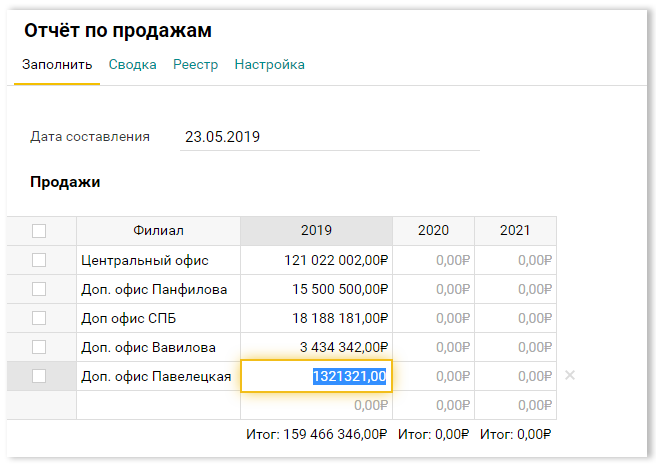Check the Доп. офис Павелецкая row checkbox
Viewport: 656px width, 468px height.
click(39, 376)
